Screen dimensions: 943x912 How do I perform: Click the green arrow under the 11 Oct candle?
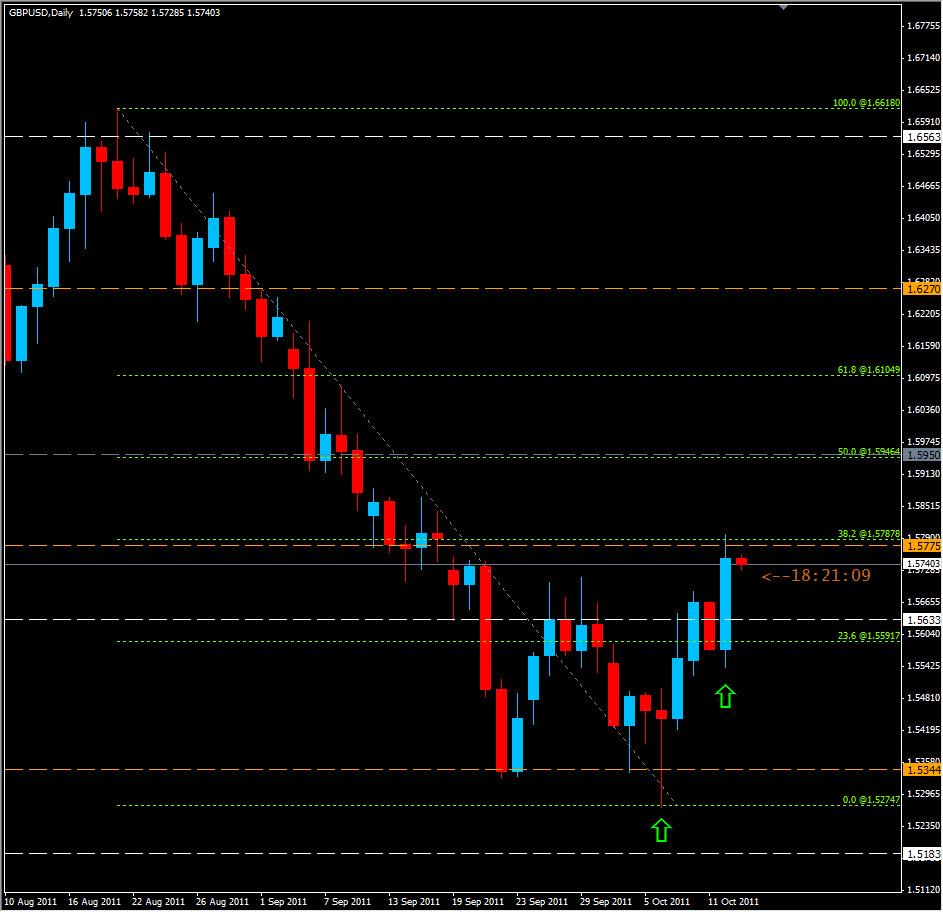(x=725, y=696)
